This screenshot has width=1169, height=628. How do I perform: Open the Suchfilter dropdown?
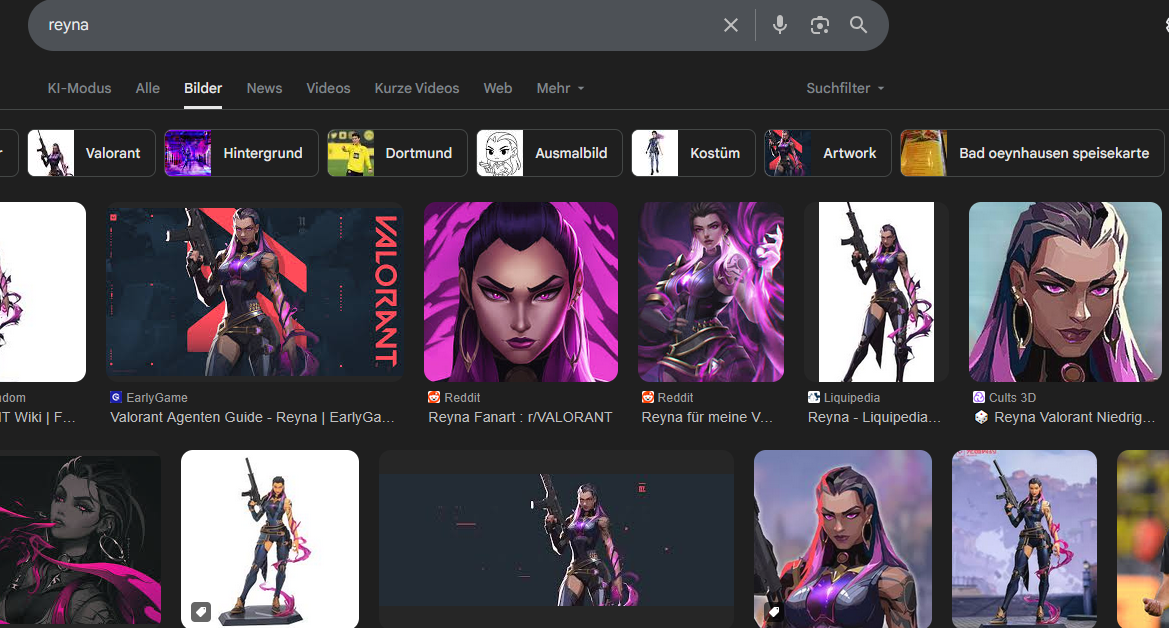click(x=845, y=88)
